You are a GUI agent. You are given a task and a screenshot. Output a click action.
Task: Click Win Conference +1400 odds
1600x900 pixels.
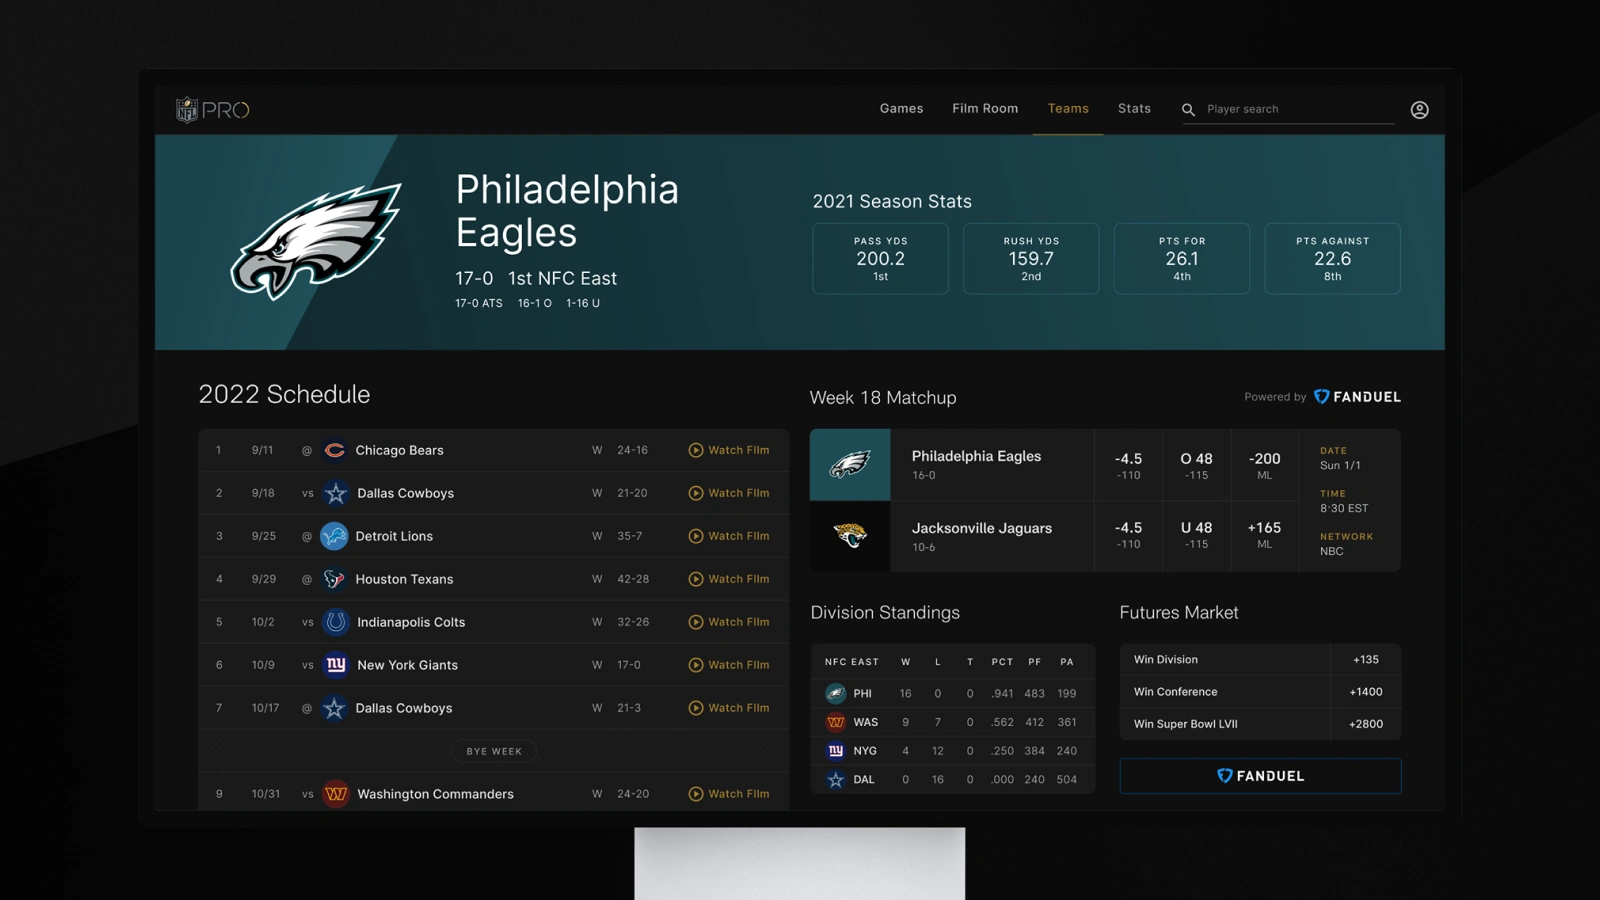1366,692
